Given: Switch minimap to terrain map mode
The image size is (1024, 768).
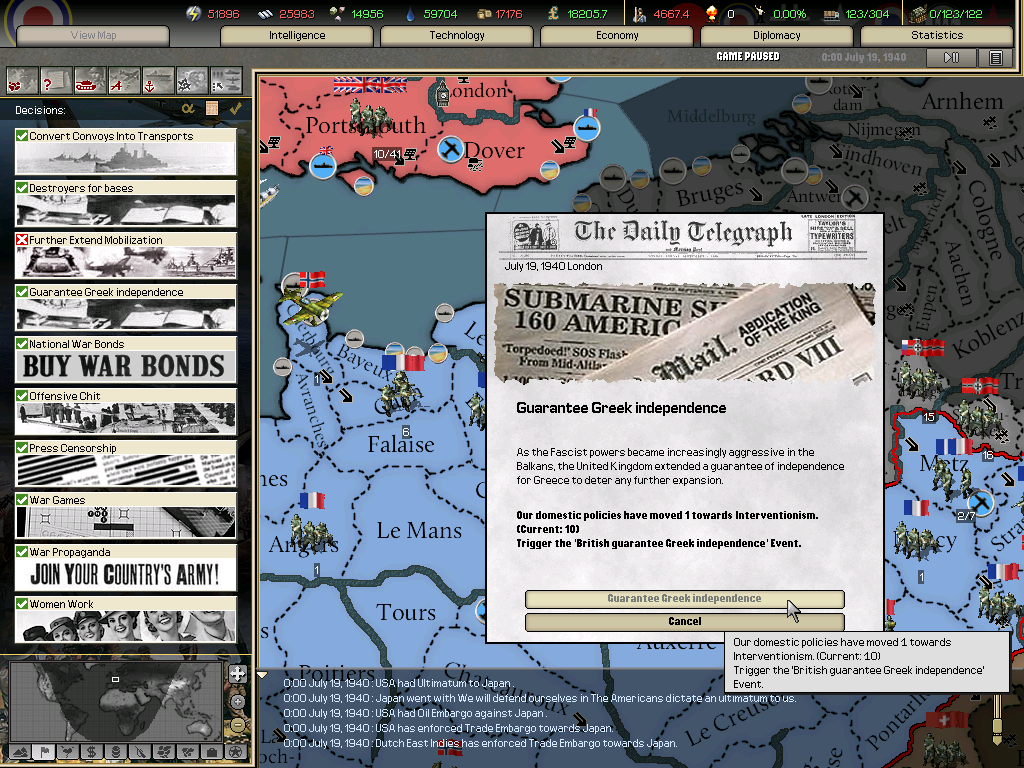Looking at the screenshot, I should coord(20,752).
